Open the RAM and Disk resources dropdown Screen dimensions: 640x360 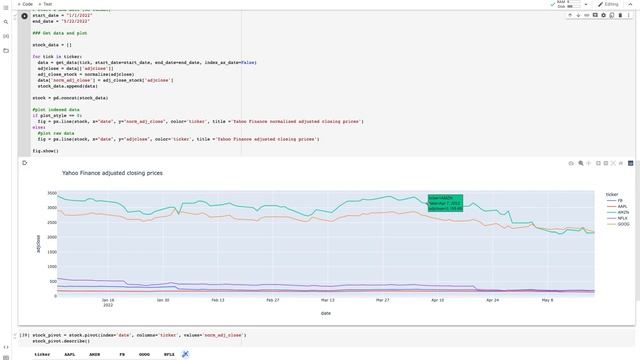pos(586,4)
